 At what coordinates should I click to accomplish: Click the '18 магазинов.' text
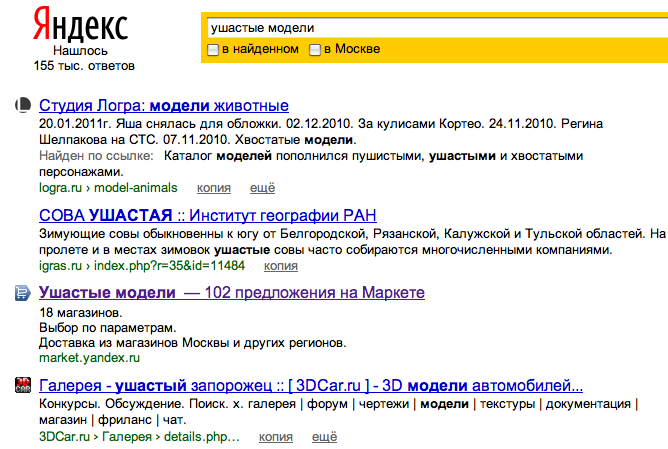point(81,313)
